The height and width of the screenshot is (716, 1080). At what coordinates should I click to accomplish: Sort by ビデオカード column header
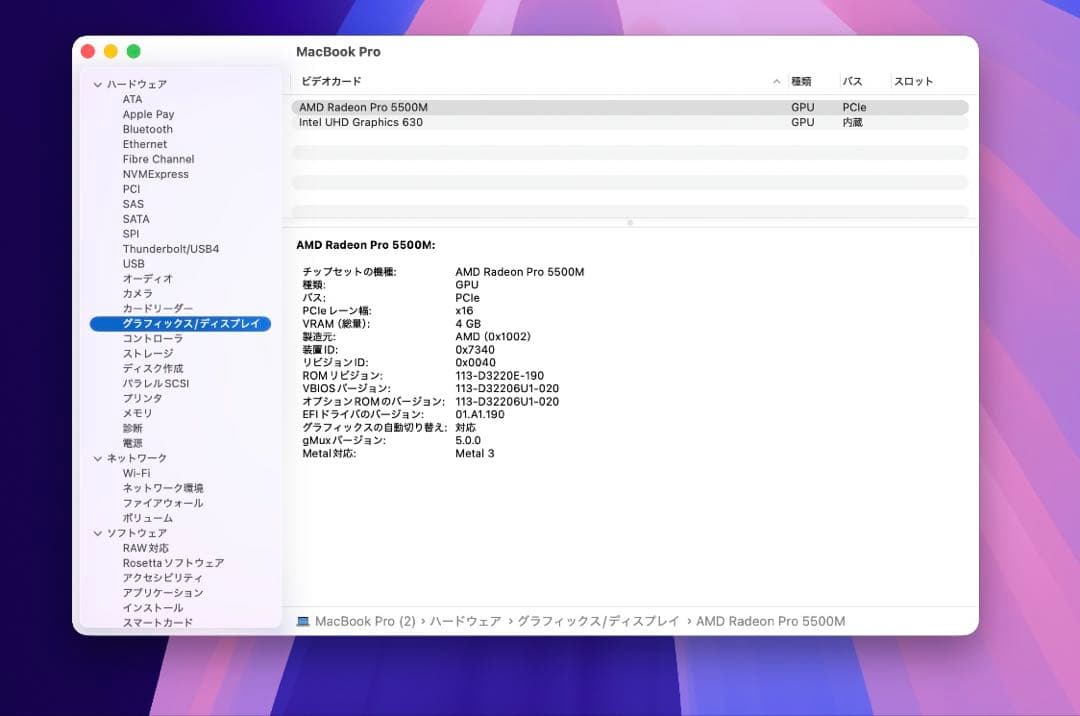coord(331,81)
